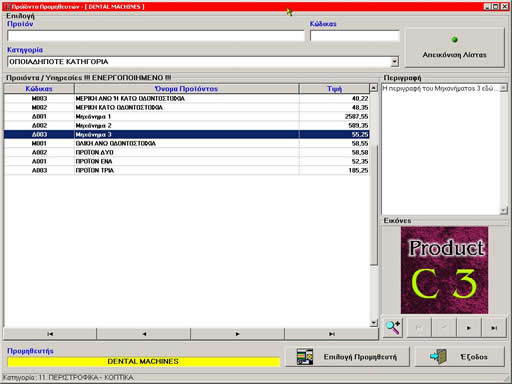Jump to last product image arrow
Screen dimensions: 512x384
tap(494, 328)
